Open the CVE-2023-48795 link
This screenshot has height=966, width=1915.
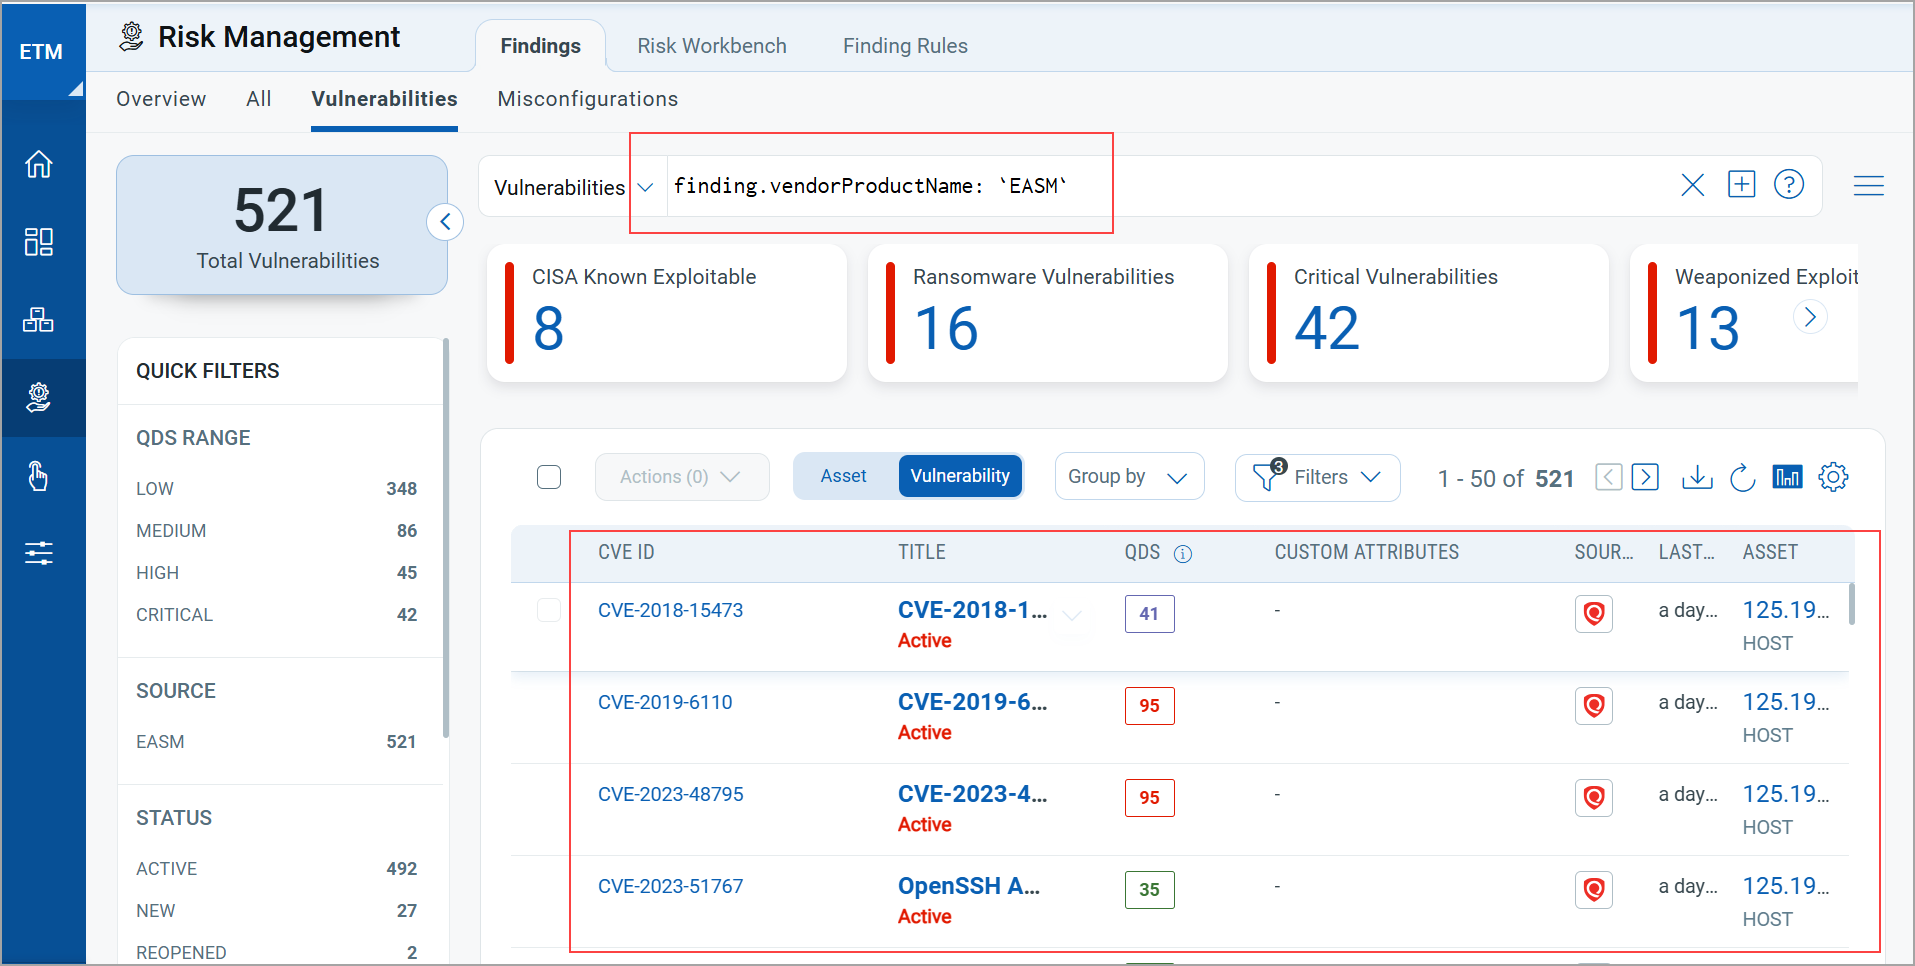(x=670, y=794)
